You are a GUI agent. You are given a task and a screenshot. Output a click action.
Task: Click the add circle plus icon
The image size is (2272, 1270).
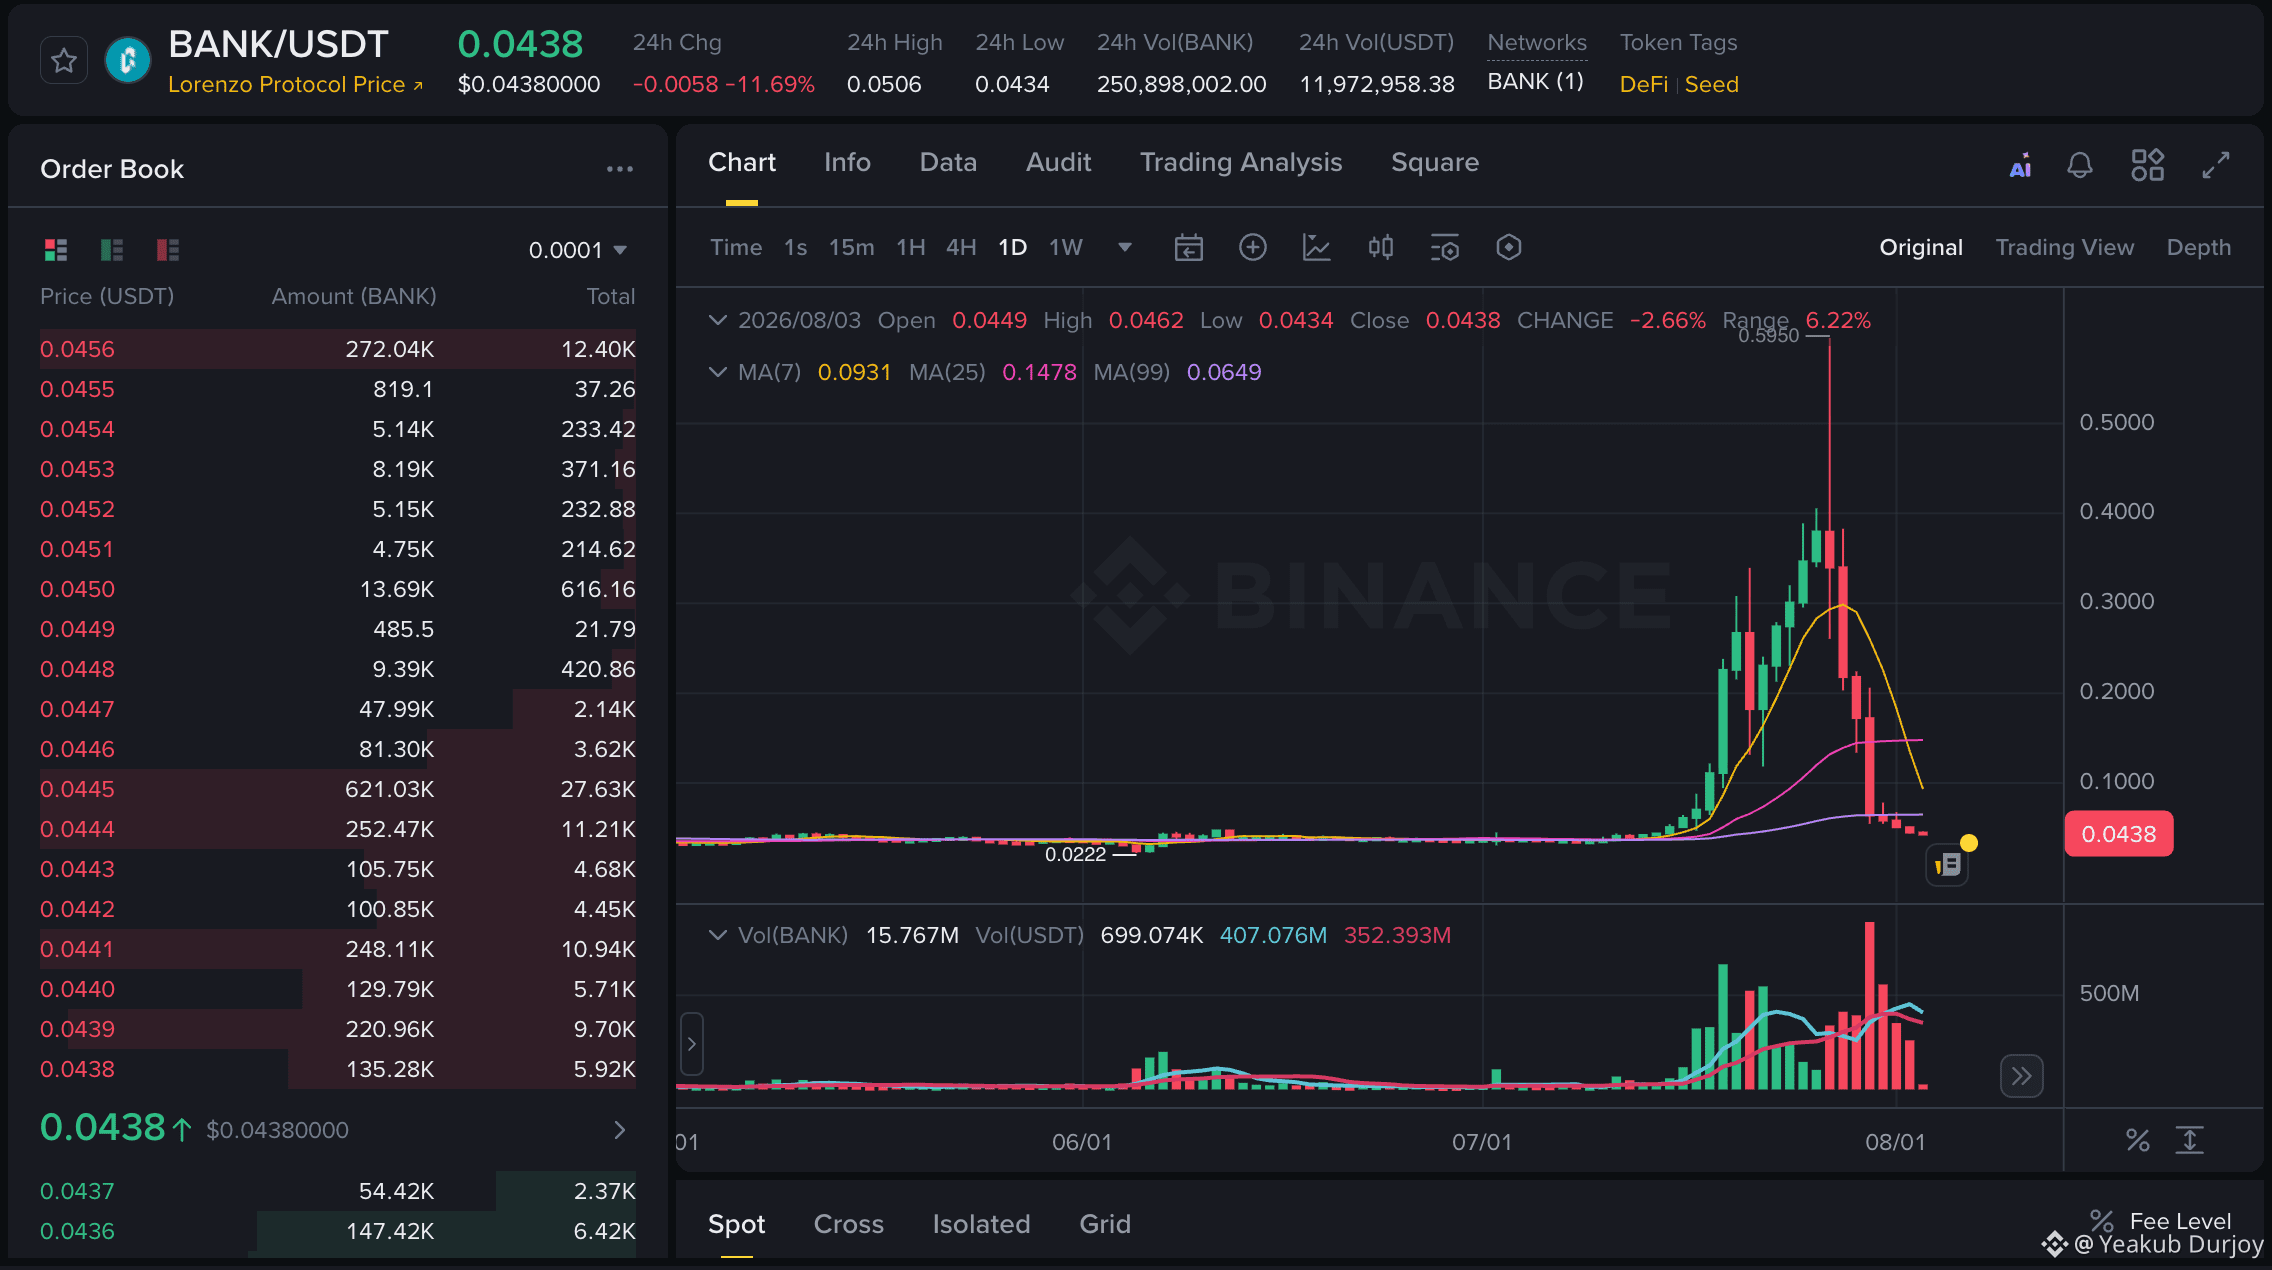pos(1253,247)
